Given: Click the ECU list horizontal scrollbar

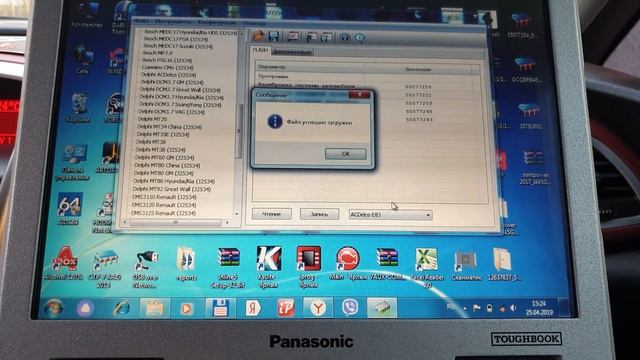Looking at the screenshot, I should (x=176, y=222).
